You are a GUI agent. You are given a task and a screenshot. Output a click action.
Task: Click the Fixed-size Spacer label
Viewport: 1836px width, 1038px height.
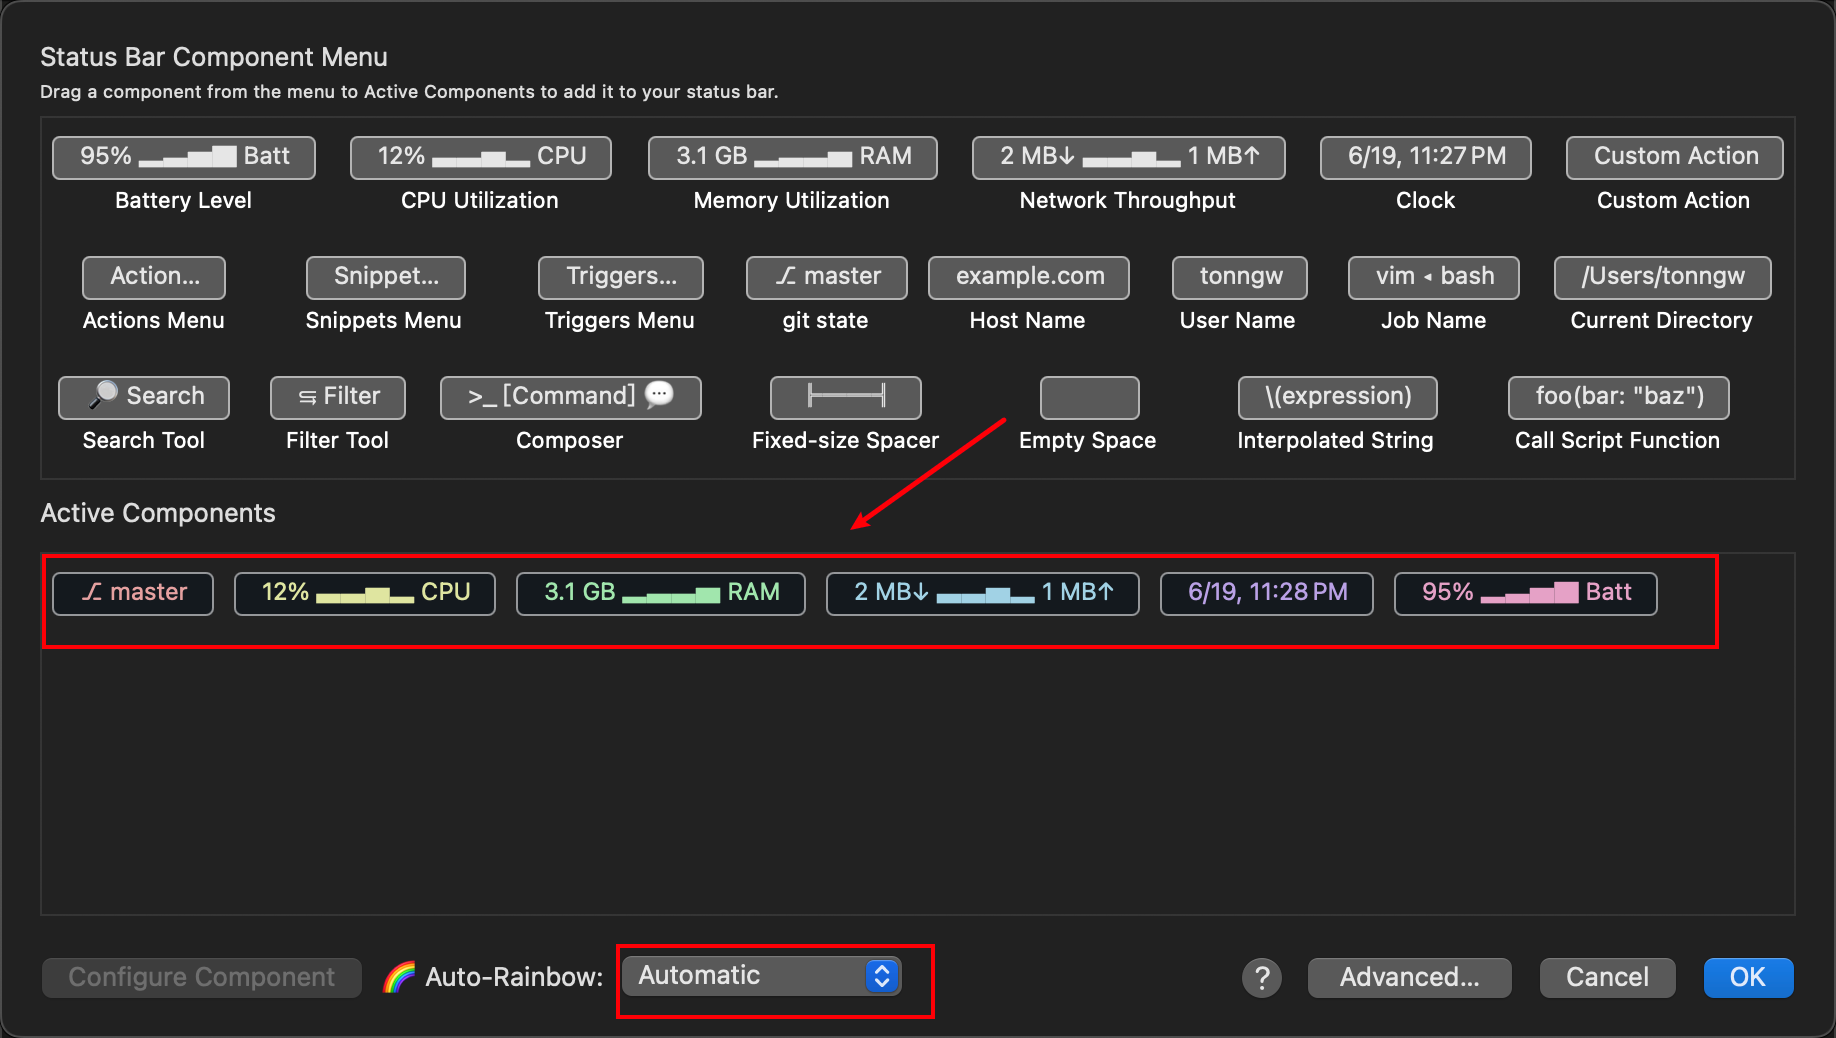pyautogui.click(x=846, y=441)
